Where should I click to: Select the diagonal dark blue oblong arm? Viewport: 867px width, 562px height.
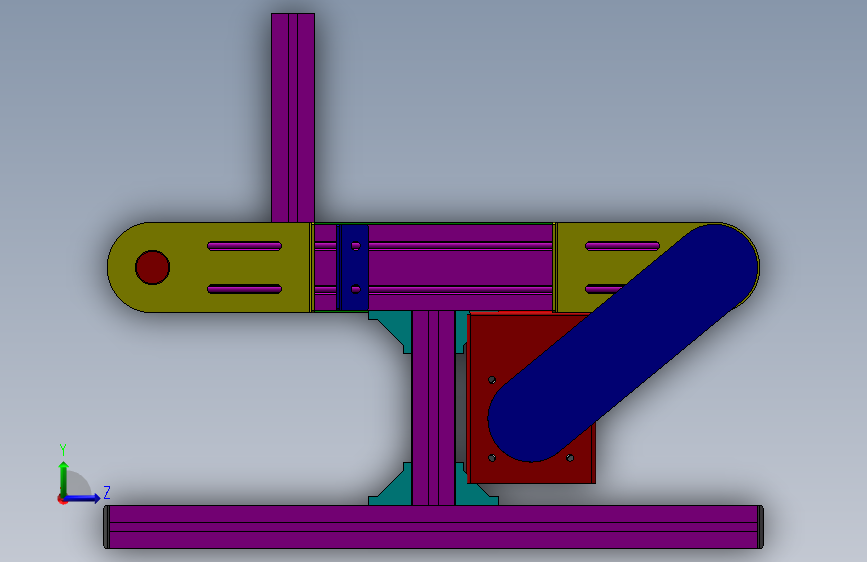623,343
